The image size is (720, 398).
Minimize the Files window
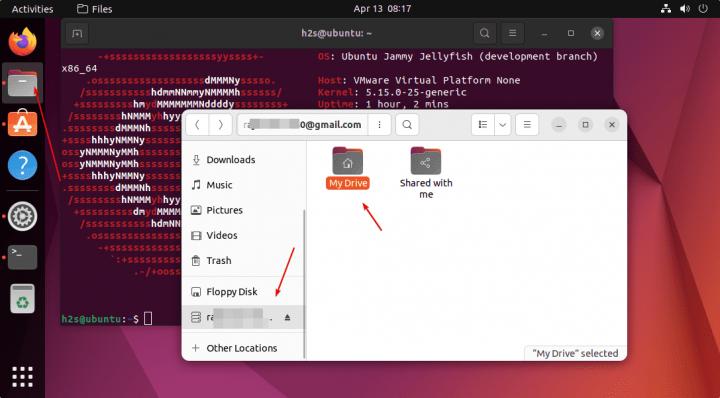click(558, 124)
